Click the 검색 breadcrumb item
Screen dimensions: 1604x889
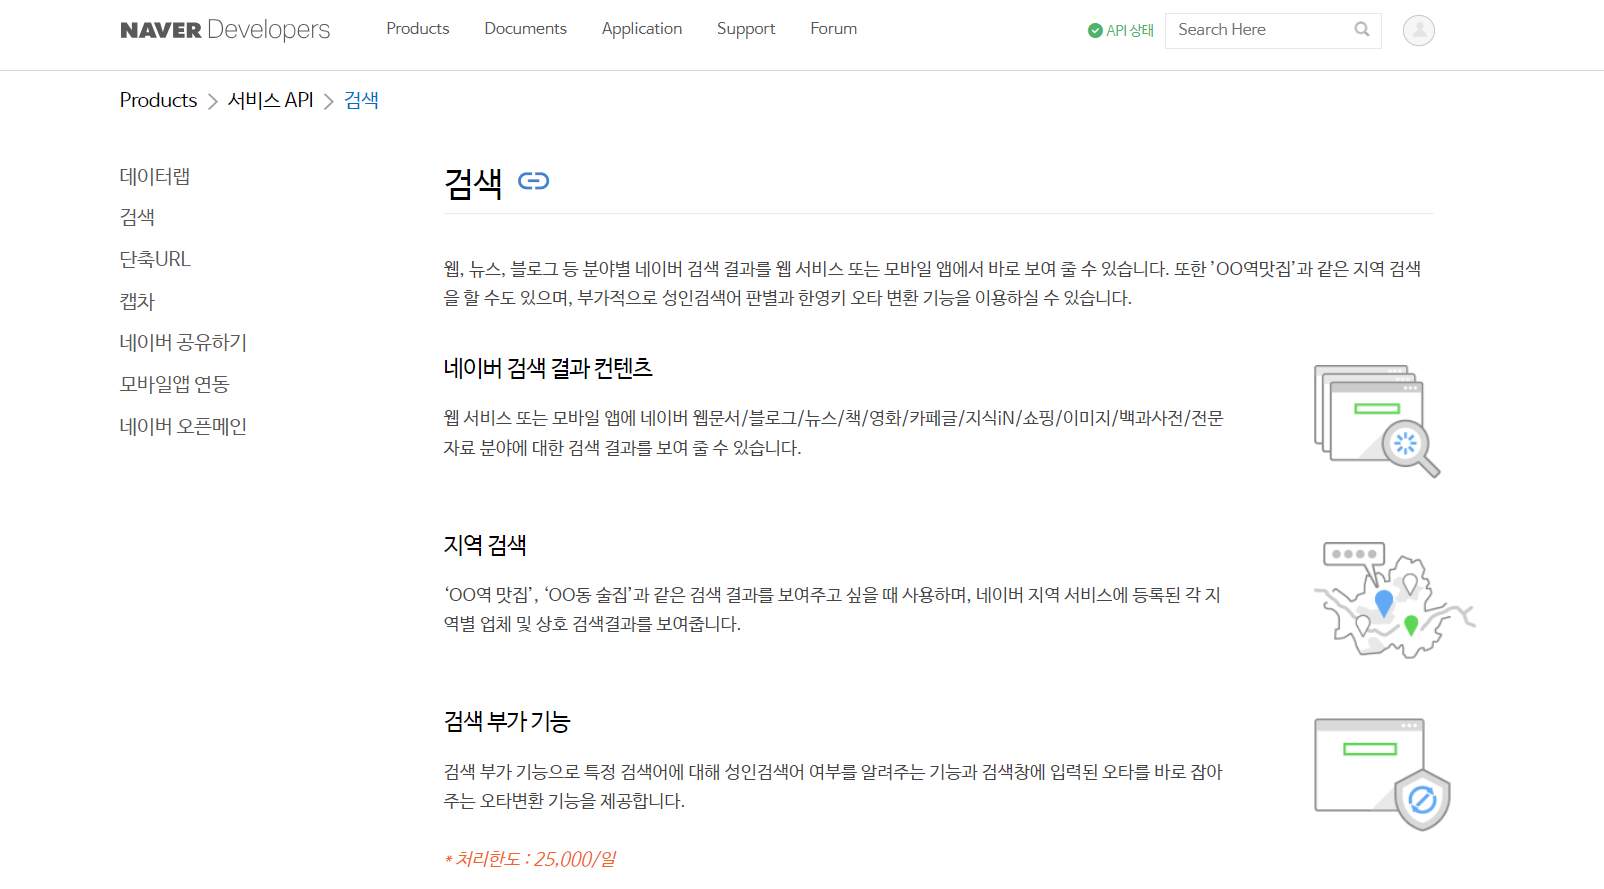click(x=361, y=100)
